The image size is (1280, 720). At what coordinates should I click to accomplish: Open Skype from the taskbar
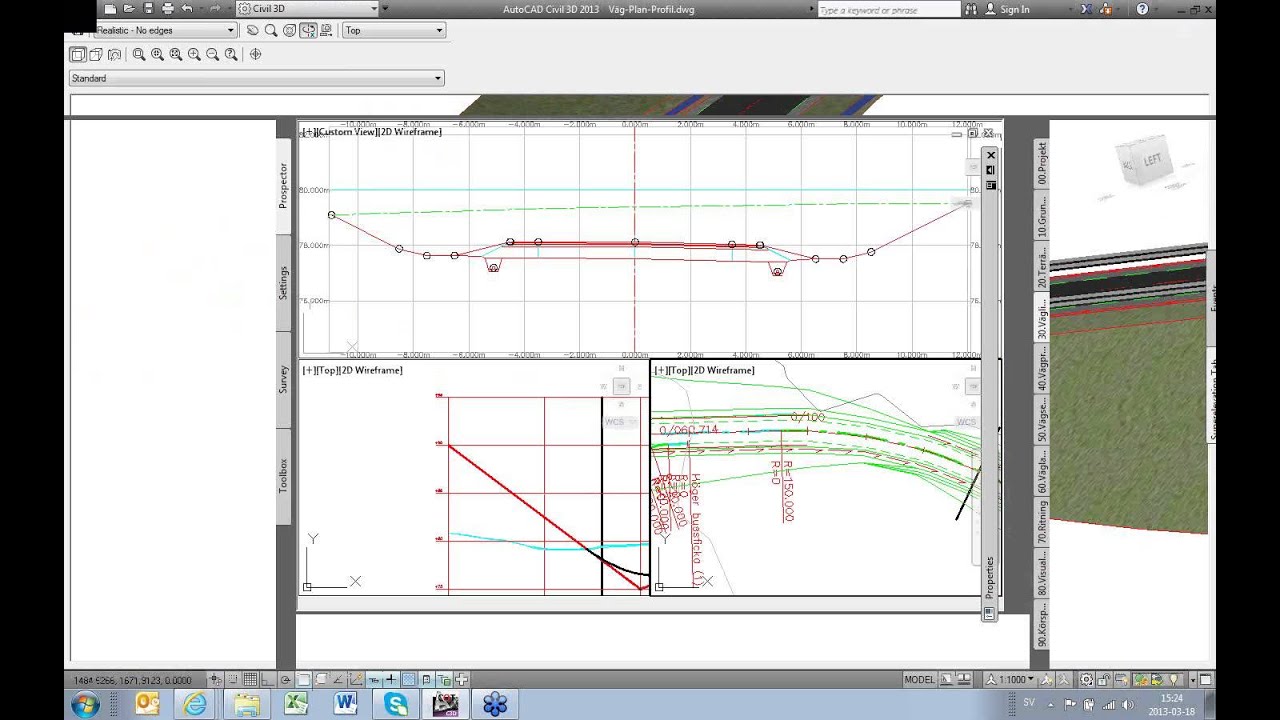[396, 705]
